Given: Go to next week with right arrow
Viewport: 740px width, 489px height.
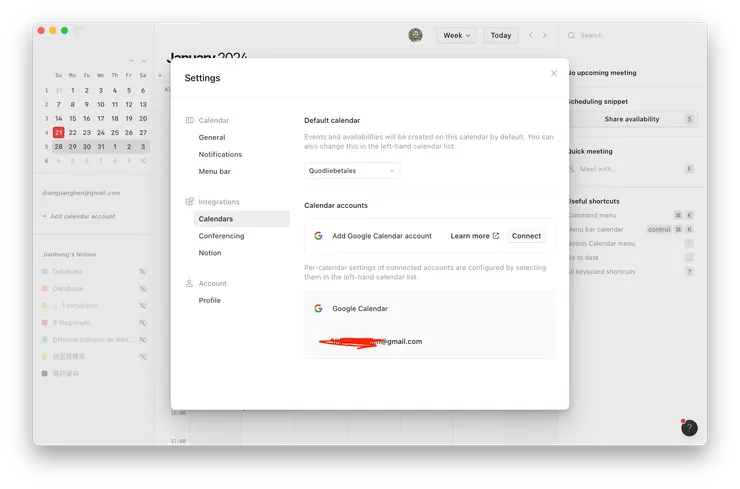Looking at the screenshot, I should (x=545, y=35).
